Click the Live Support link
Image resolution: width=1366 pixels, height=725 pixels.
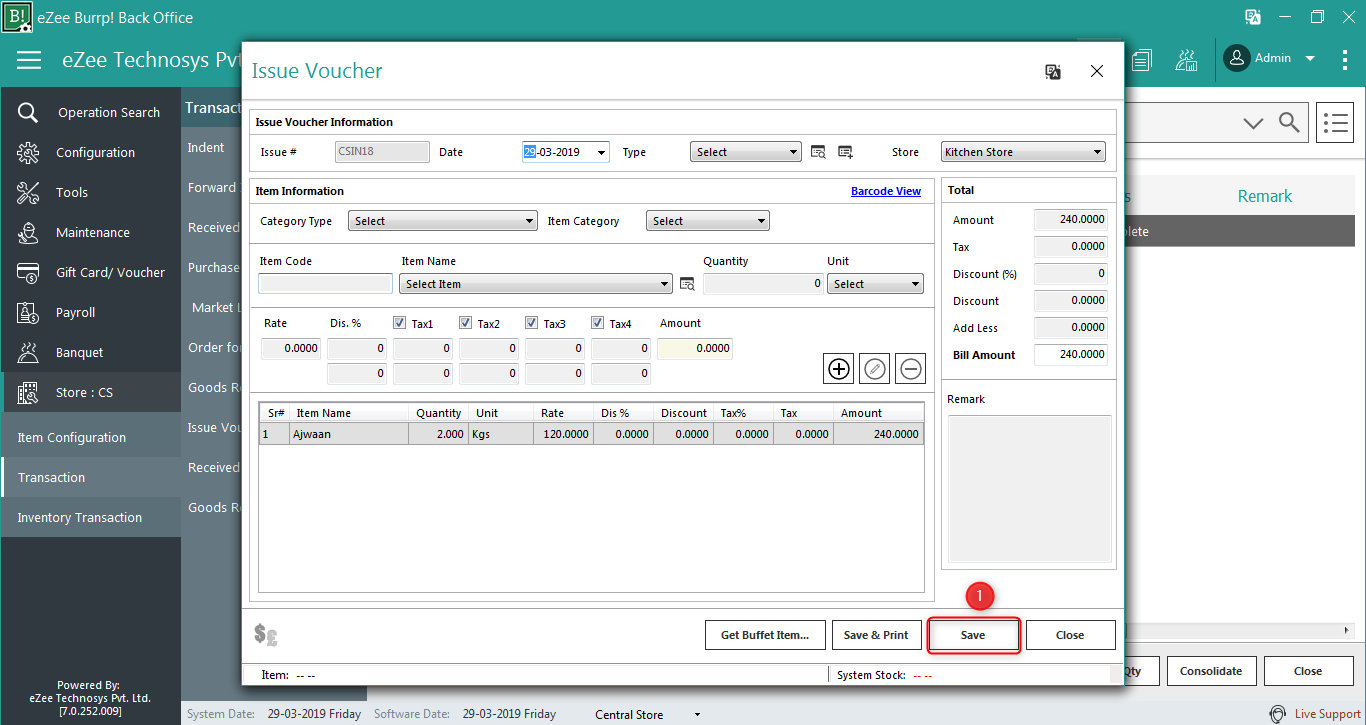coord(1328,714)
